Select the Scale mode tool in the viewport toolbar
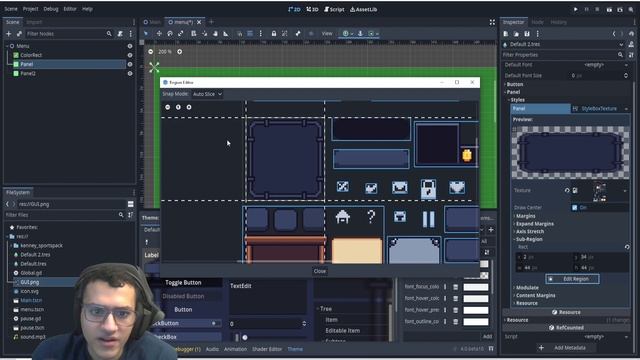This screenshot has height=360, width=640. 181,33
